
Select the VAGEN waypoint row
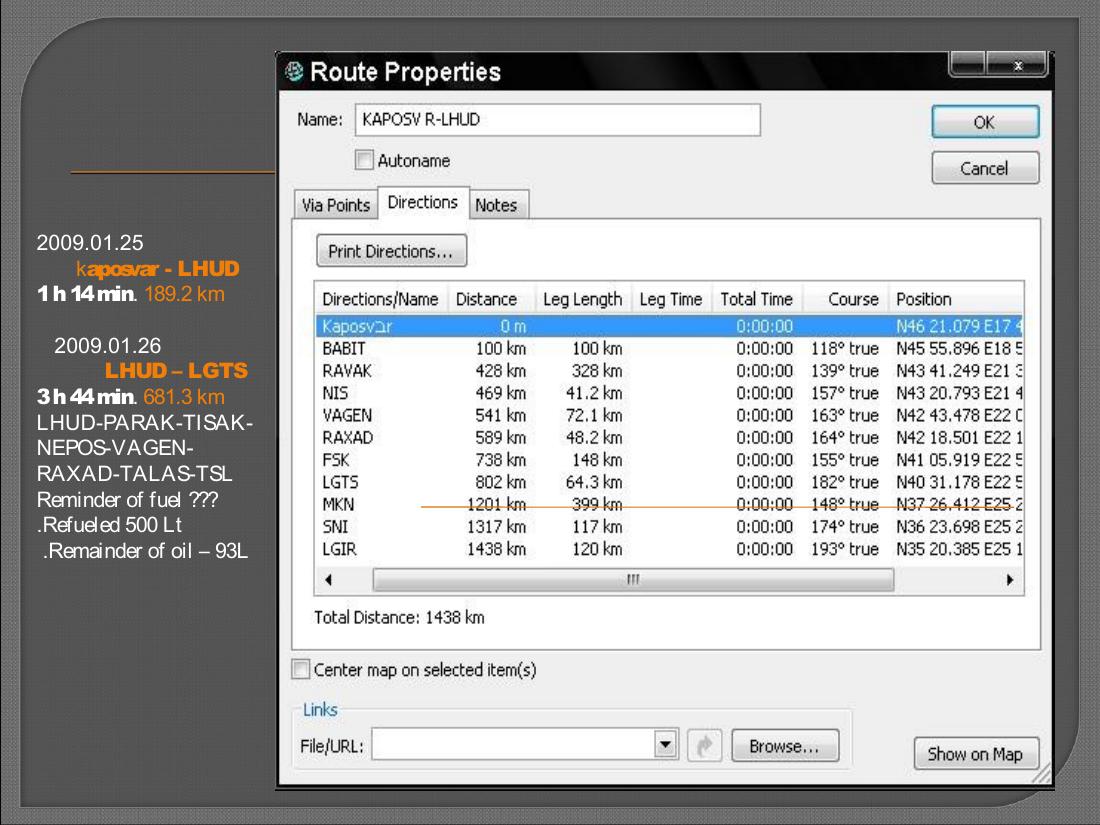coord(669,416)
